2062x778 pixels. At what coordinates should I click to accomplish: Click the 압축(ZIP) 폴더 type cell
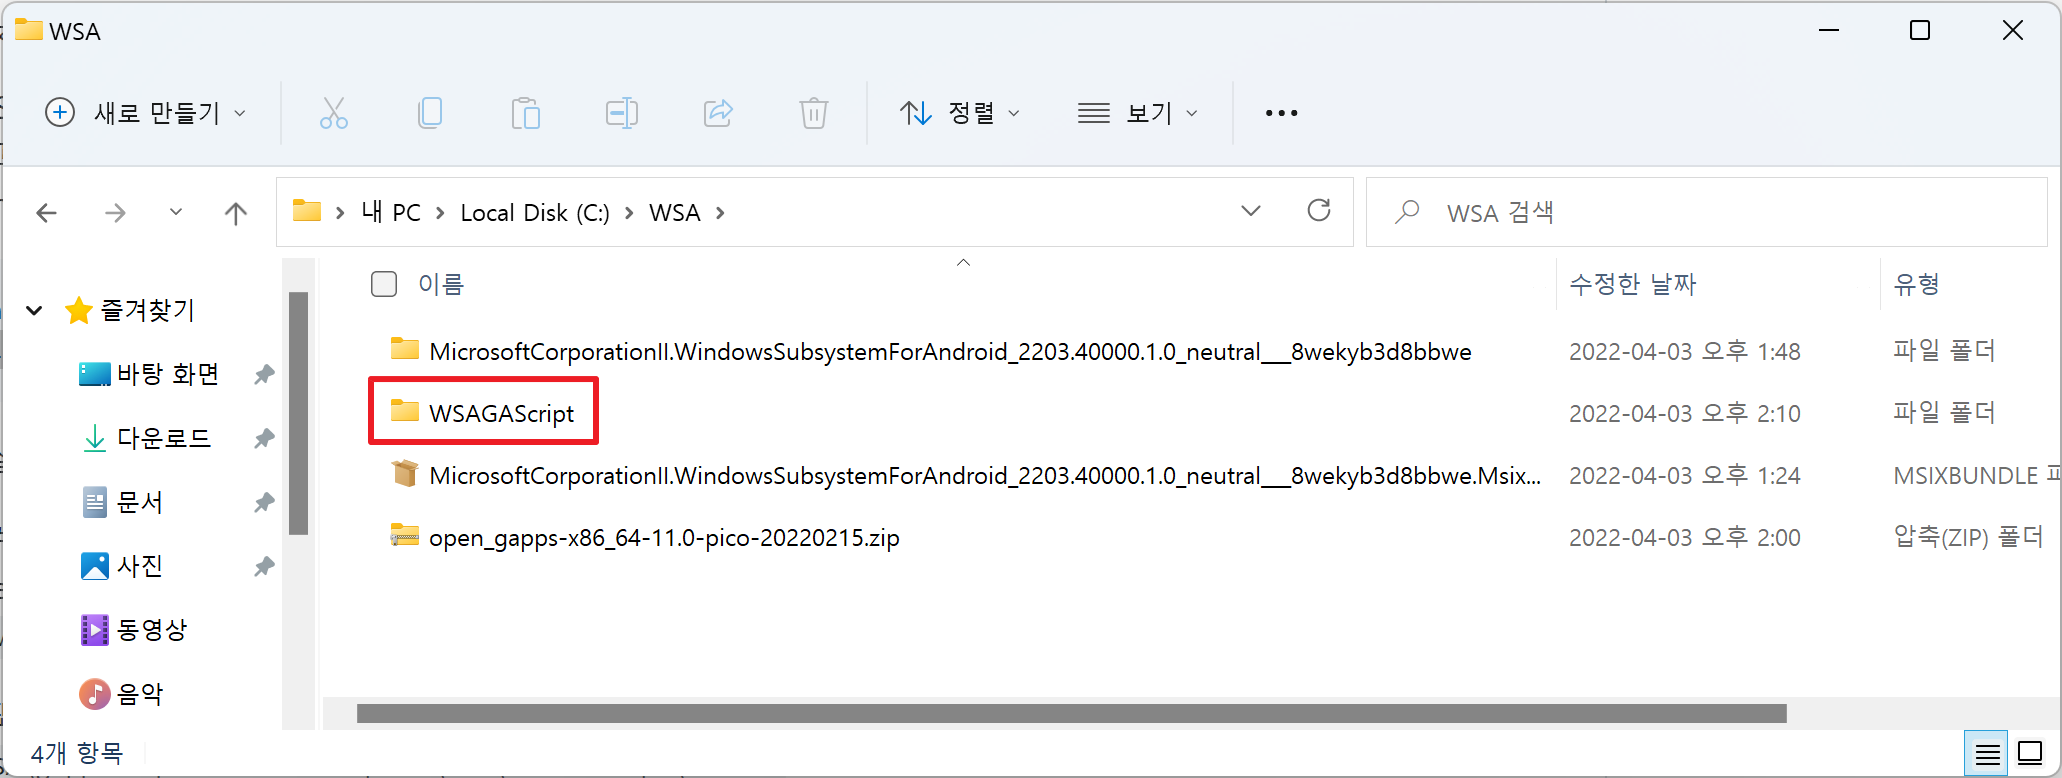point(1968,537)
